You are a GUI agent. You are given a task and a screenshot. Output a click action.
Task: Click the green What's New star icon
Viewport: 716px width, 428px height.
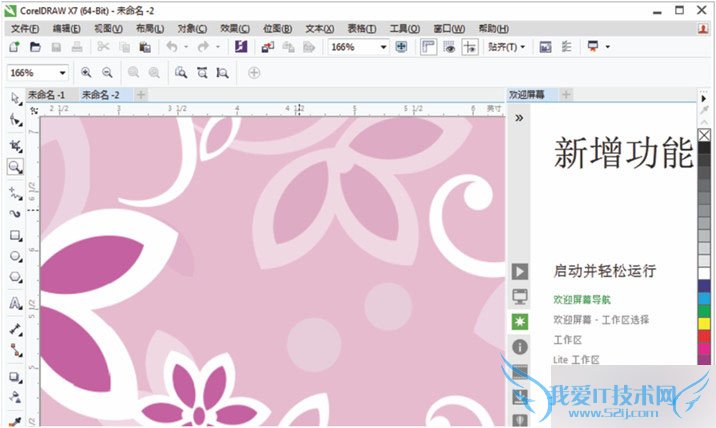pyautogui.click(x=519, y=321)
